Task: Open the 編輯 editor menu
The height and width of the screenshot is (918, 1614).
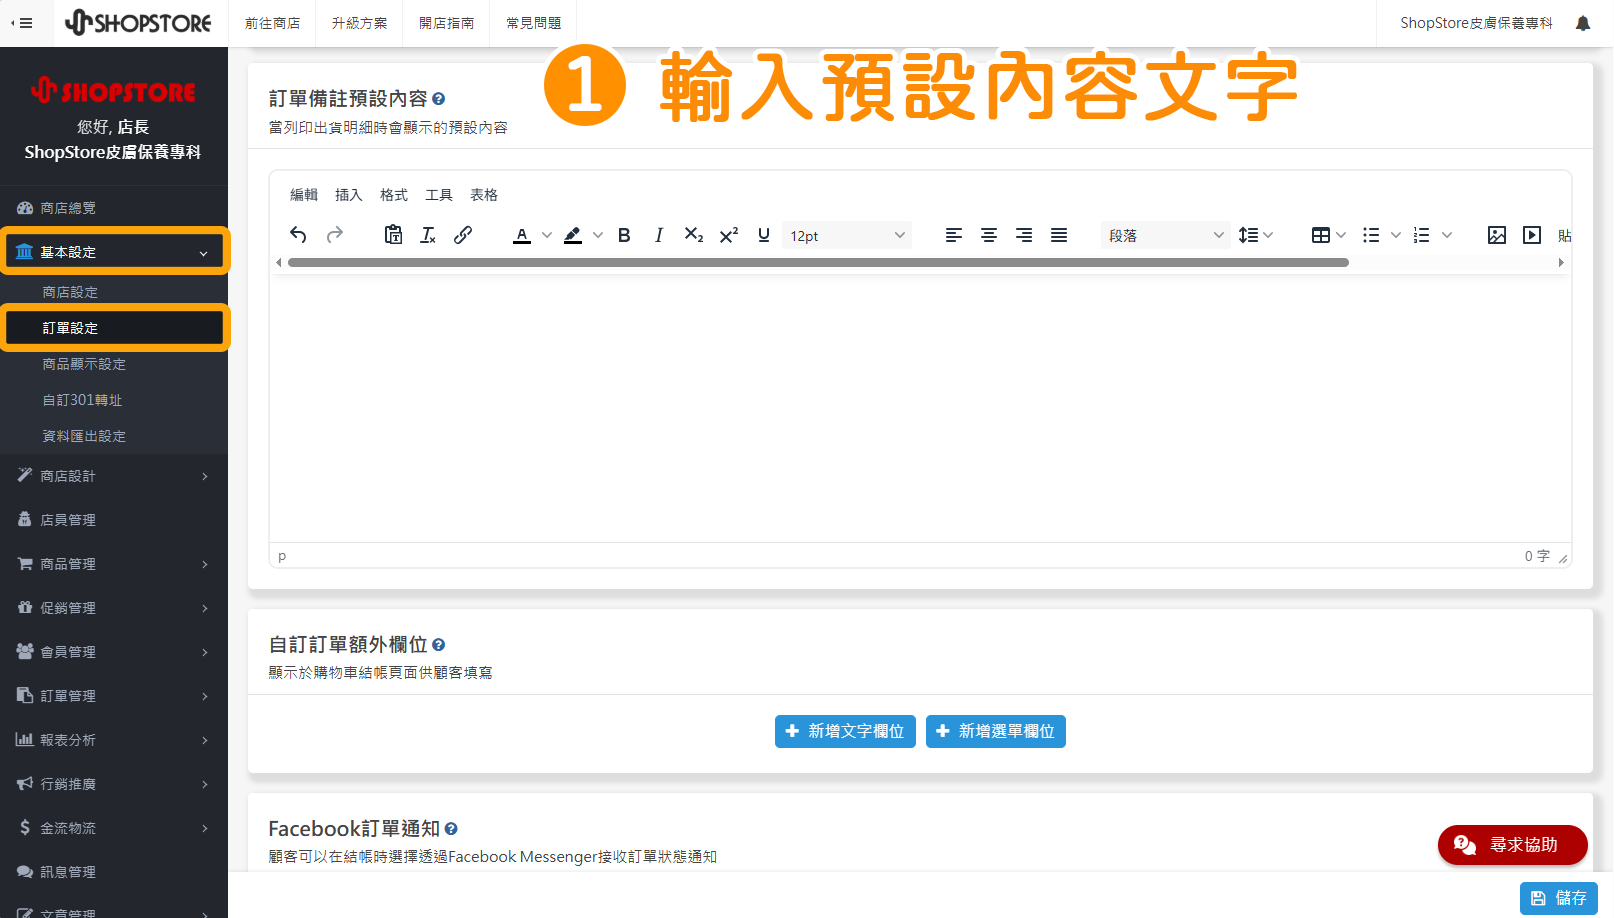Action: pos(304,195)
